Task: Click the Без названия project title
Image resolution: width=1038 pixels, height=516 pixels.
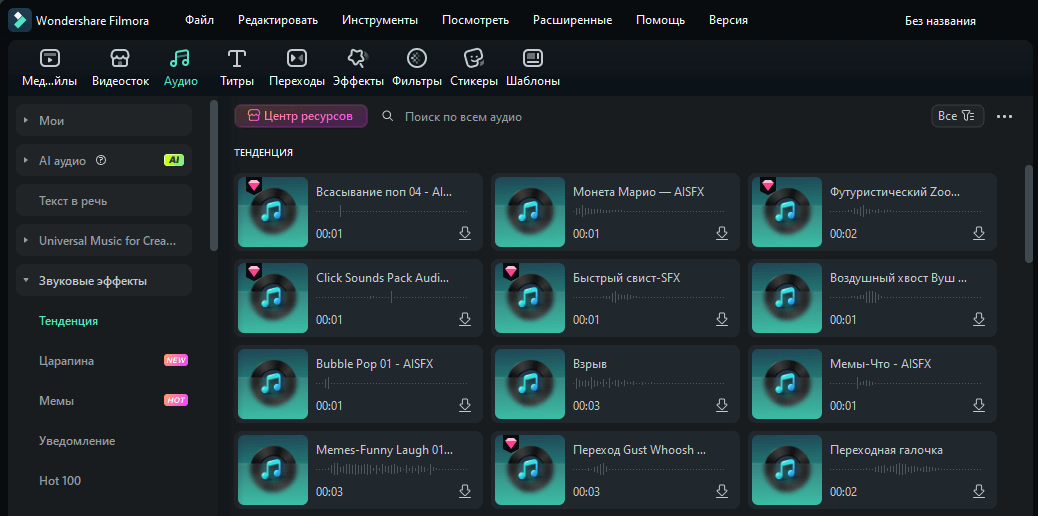Action: [940, 21]
